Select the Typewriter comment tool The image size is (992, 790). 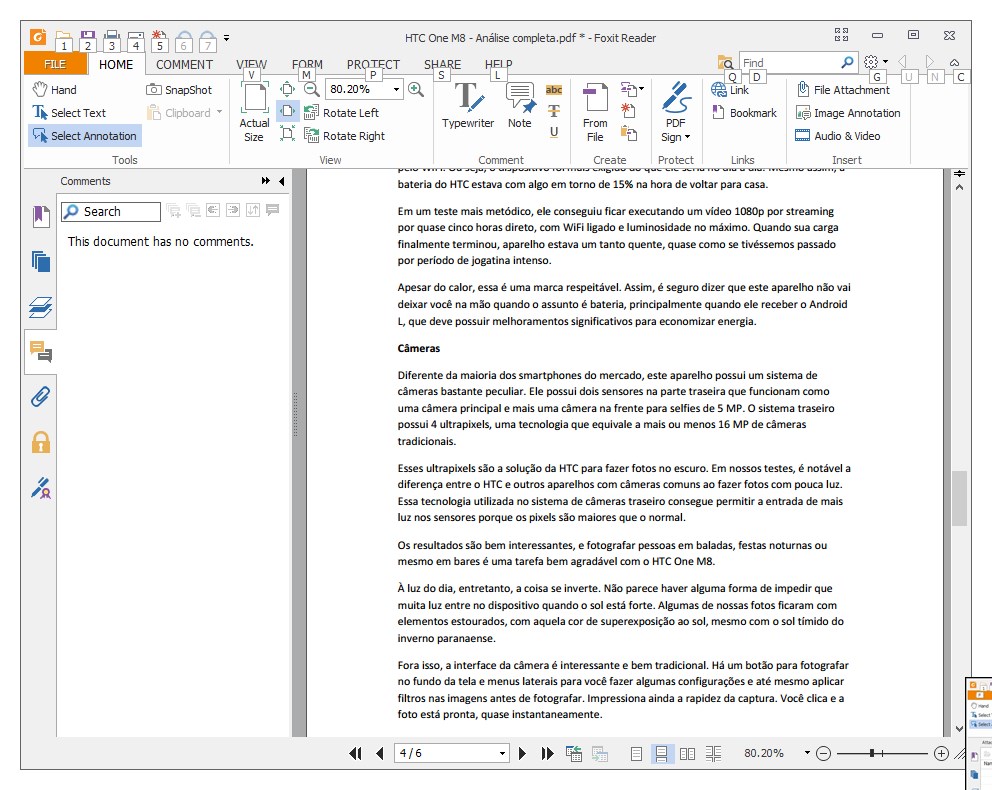tap(468, 106)
